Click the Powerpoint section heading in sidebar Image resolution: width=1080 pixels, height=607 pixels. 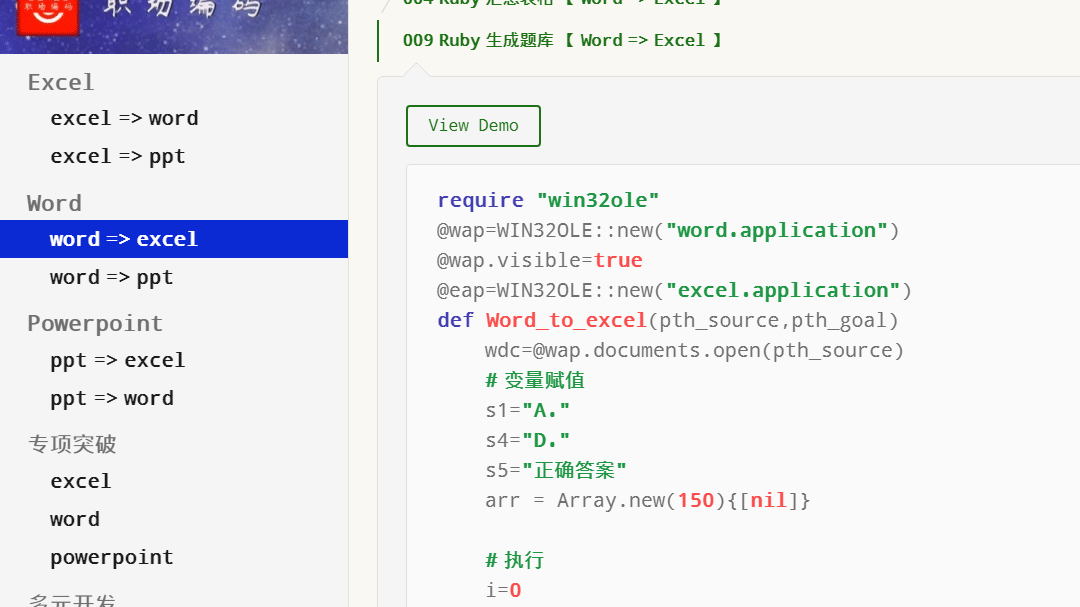click(95, 324)
